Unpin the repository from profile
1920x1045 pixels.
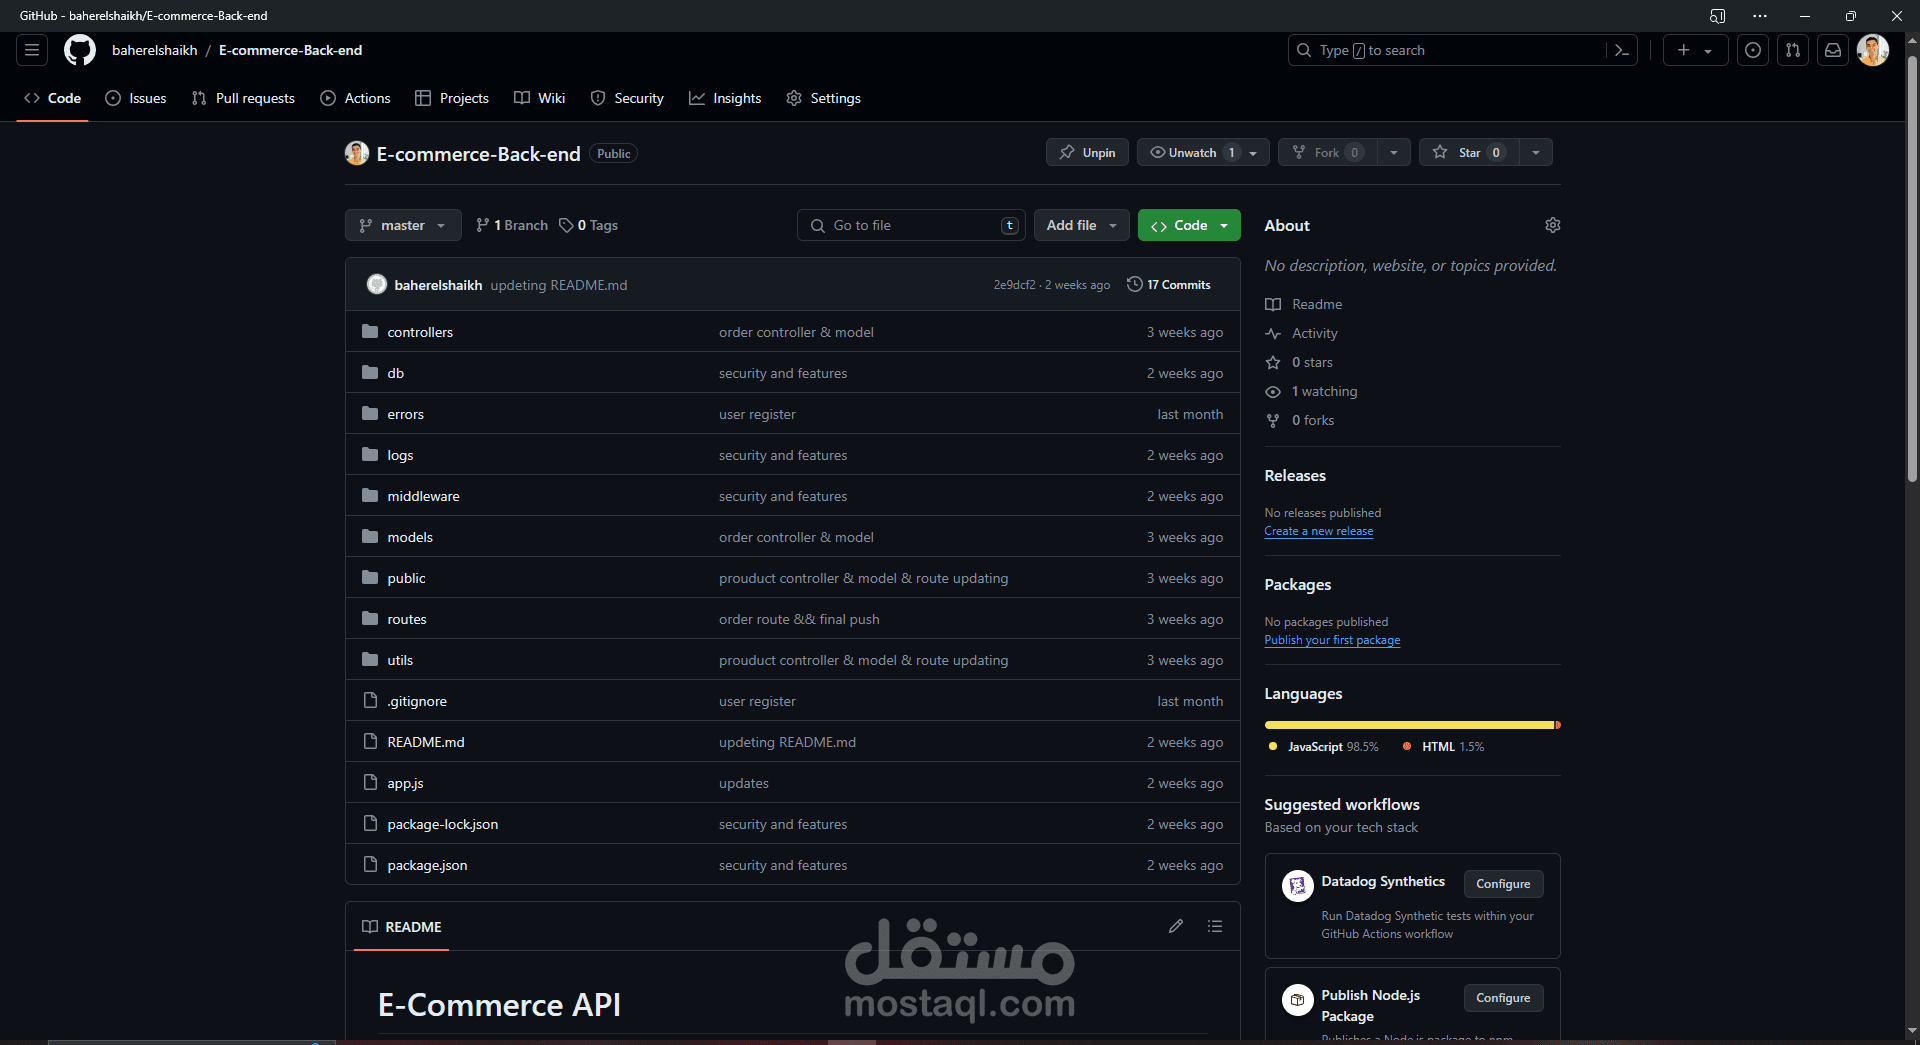pos(1087,152)
